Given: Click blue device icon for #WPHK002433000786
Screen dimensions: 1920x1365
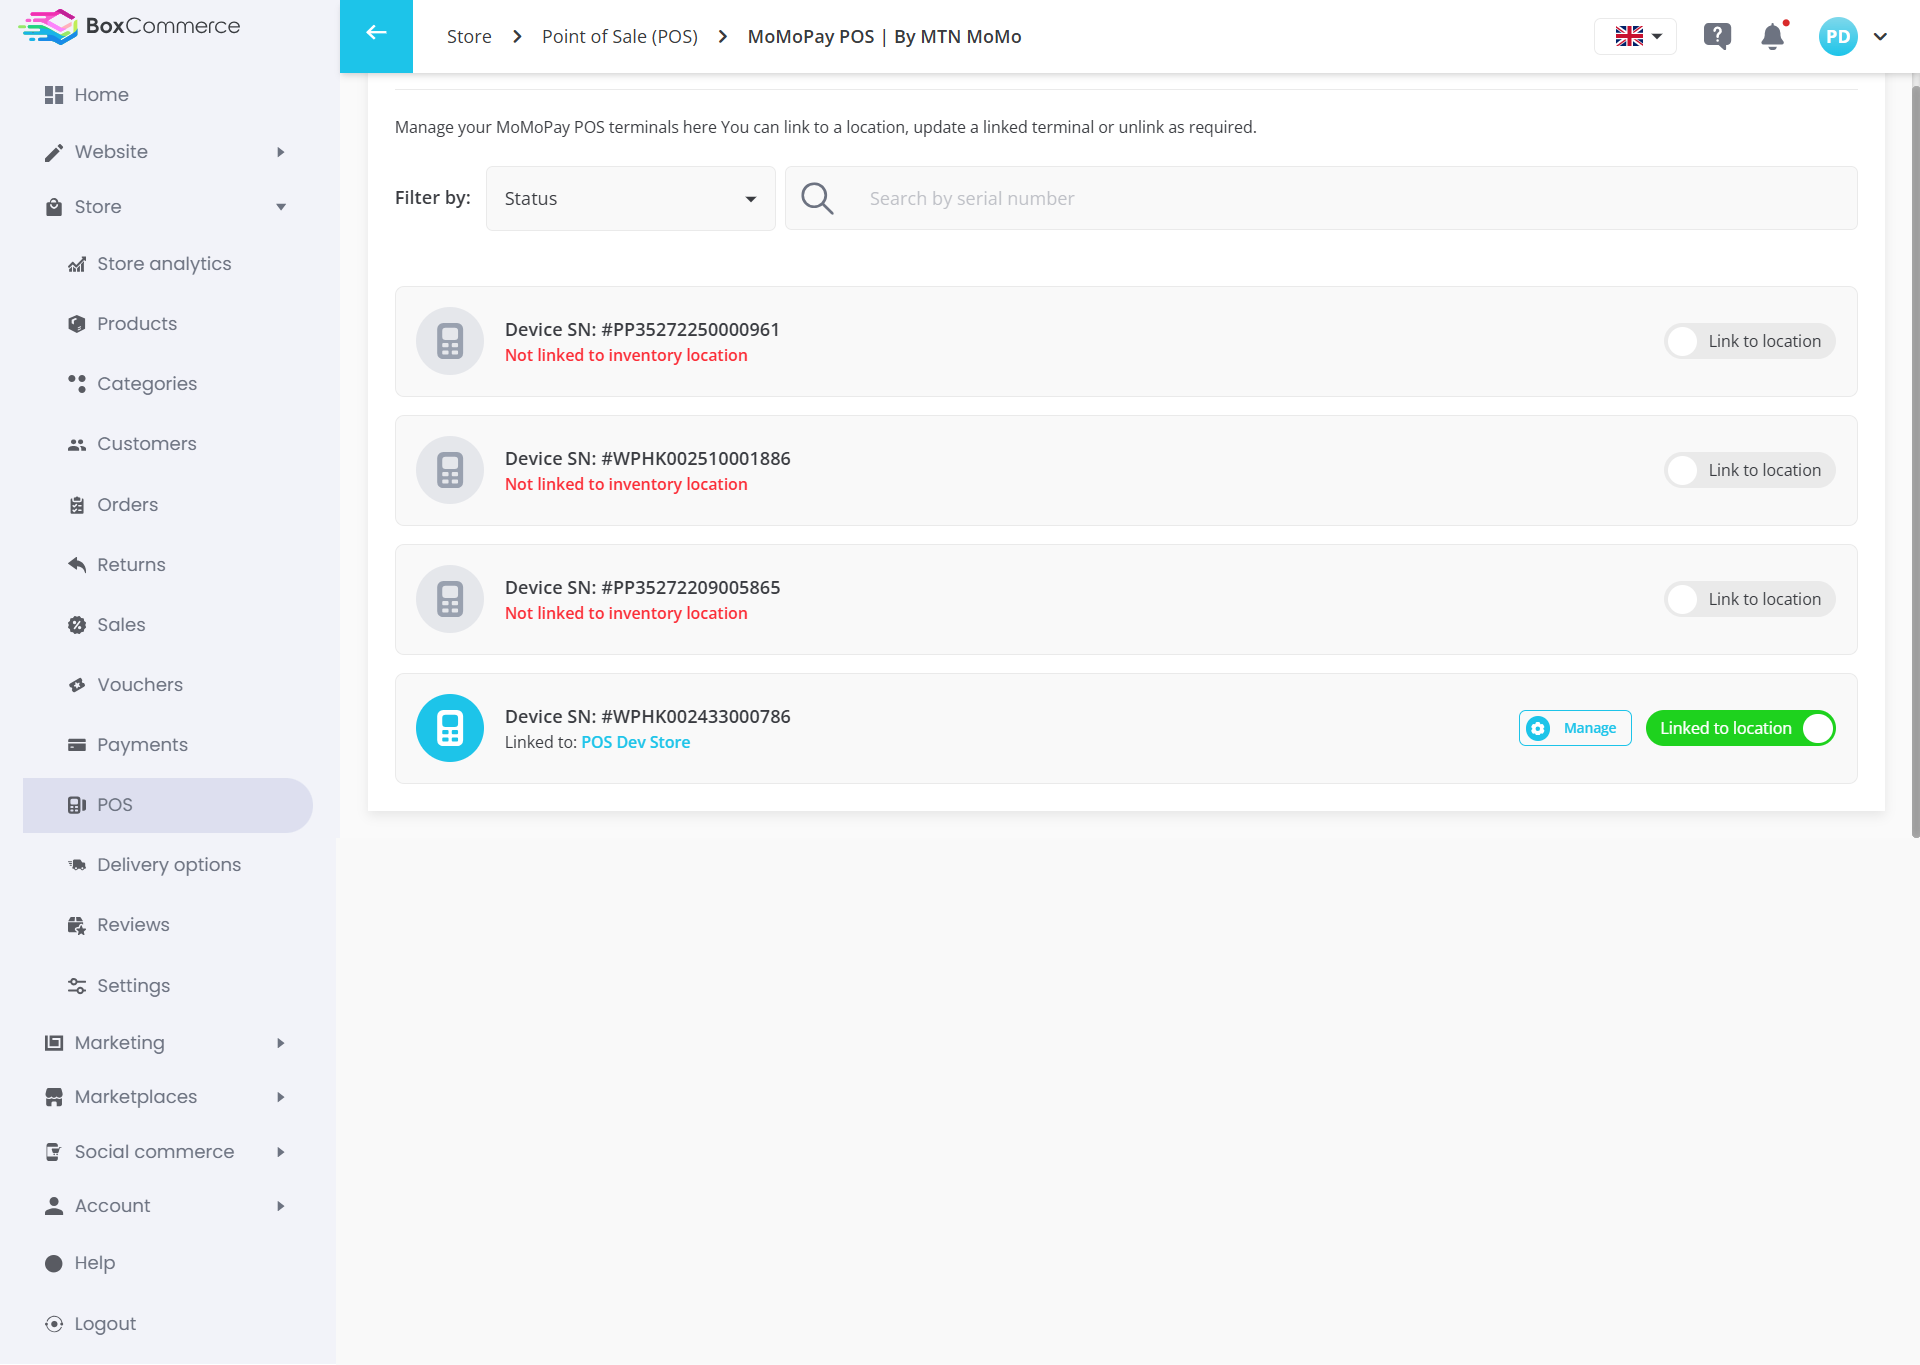Looking at the screenshot, I should [x=450, y=728].
